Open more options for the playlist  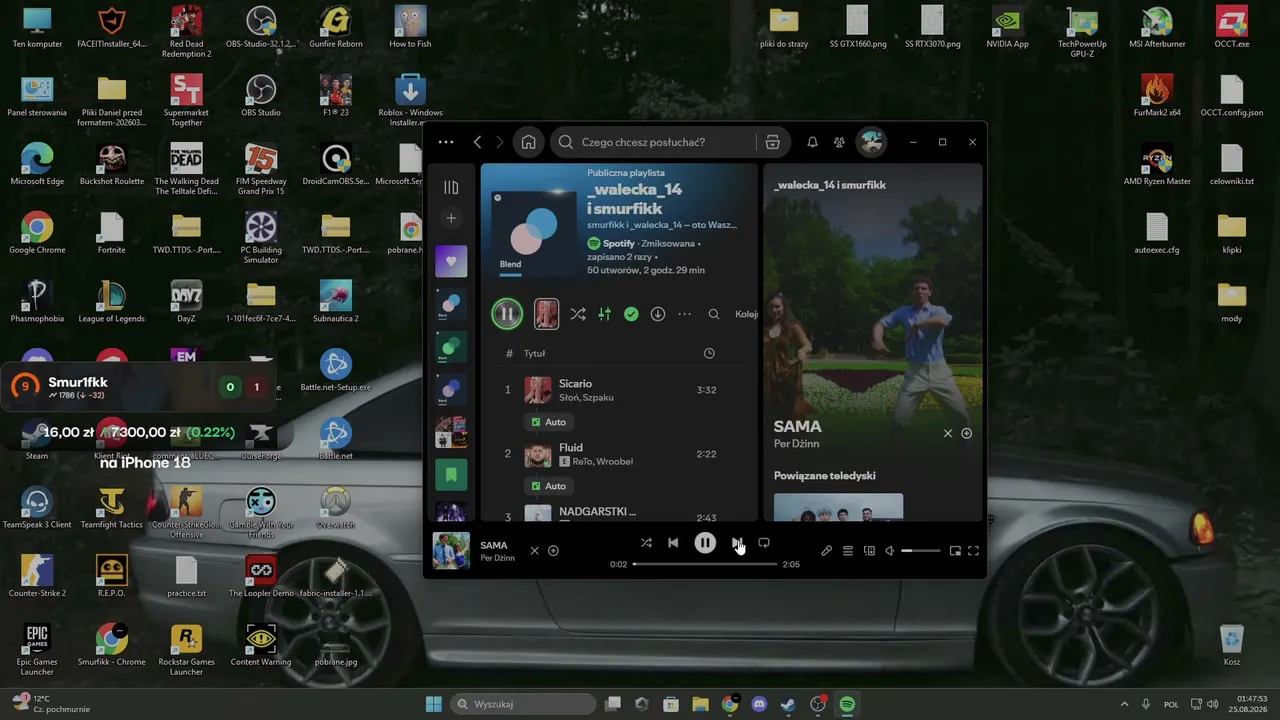point(684,314)
